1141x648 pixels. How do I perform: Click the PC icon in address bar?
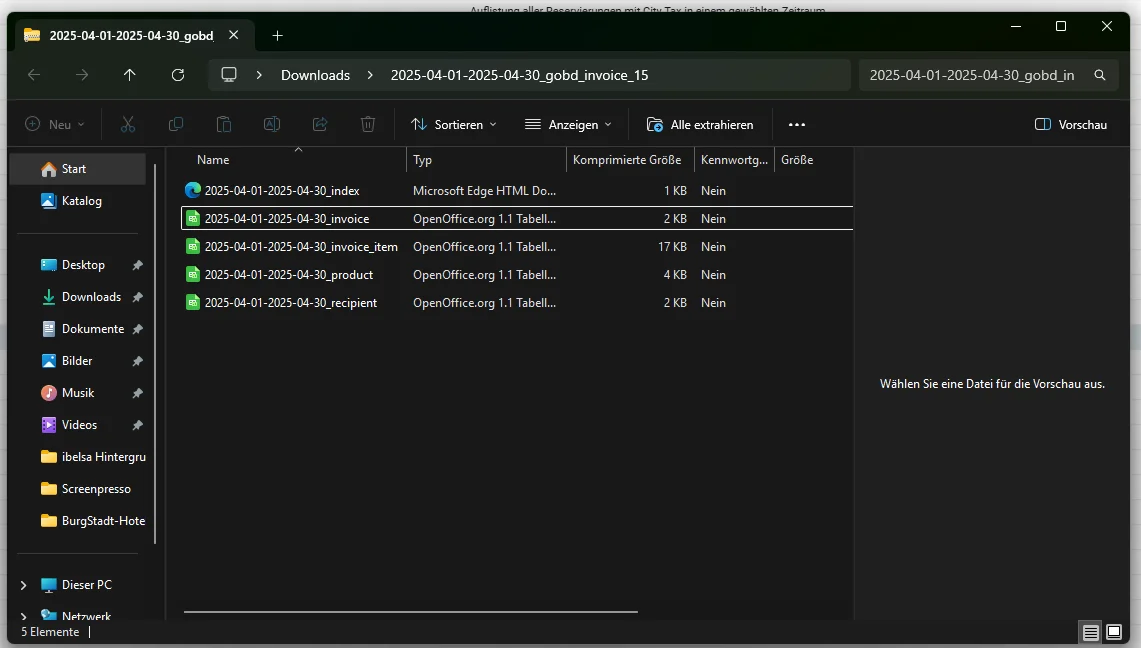(229, 75)
